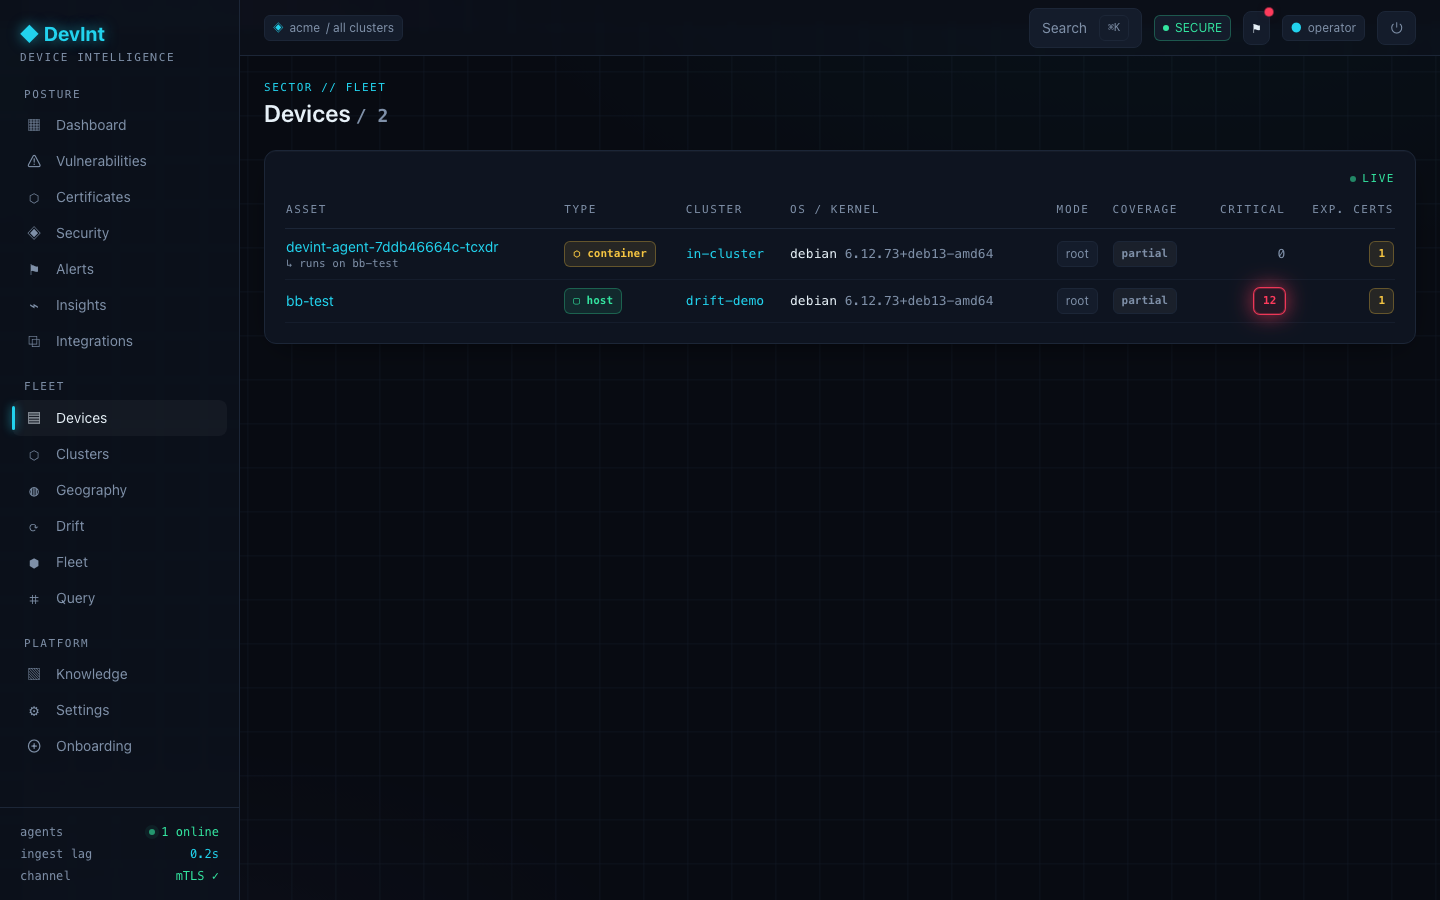Viewport: 1440px width, 900px height.
Task: Click the Geography globe icon
Action: tap(34, 491)
